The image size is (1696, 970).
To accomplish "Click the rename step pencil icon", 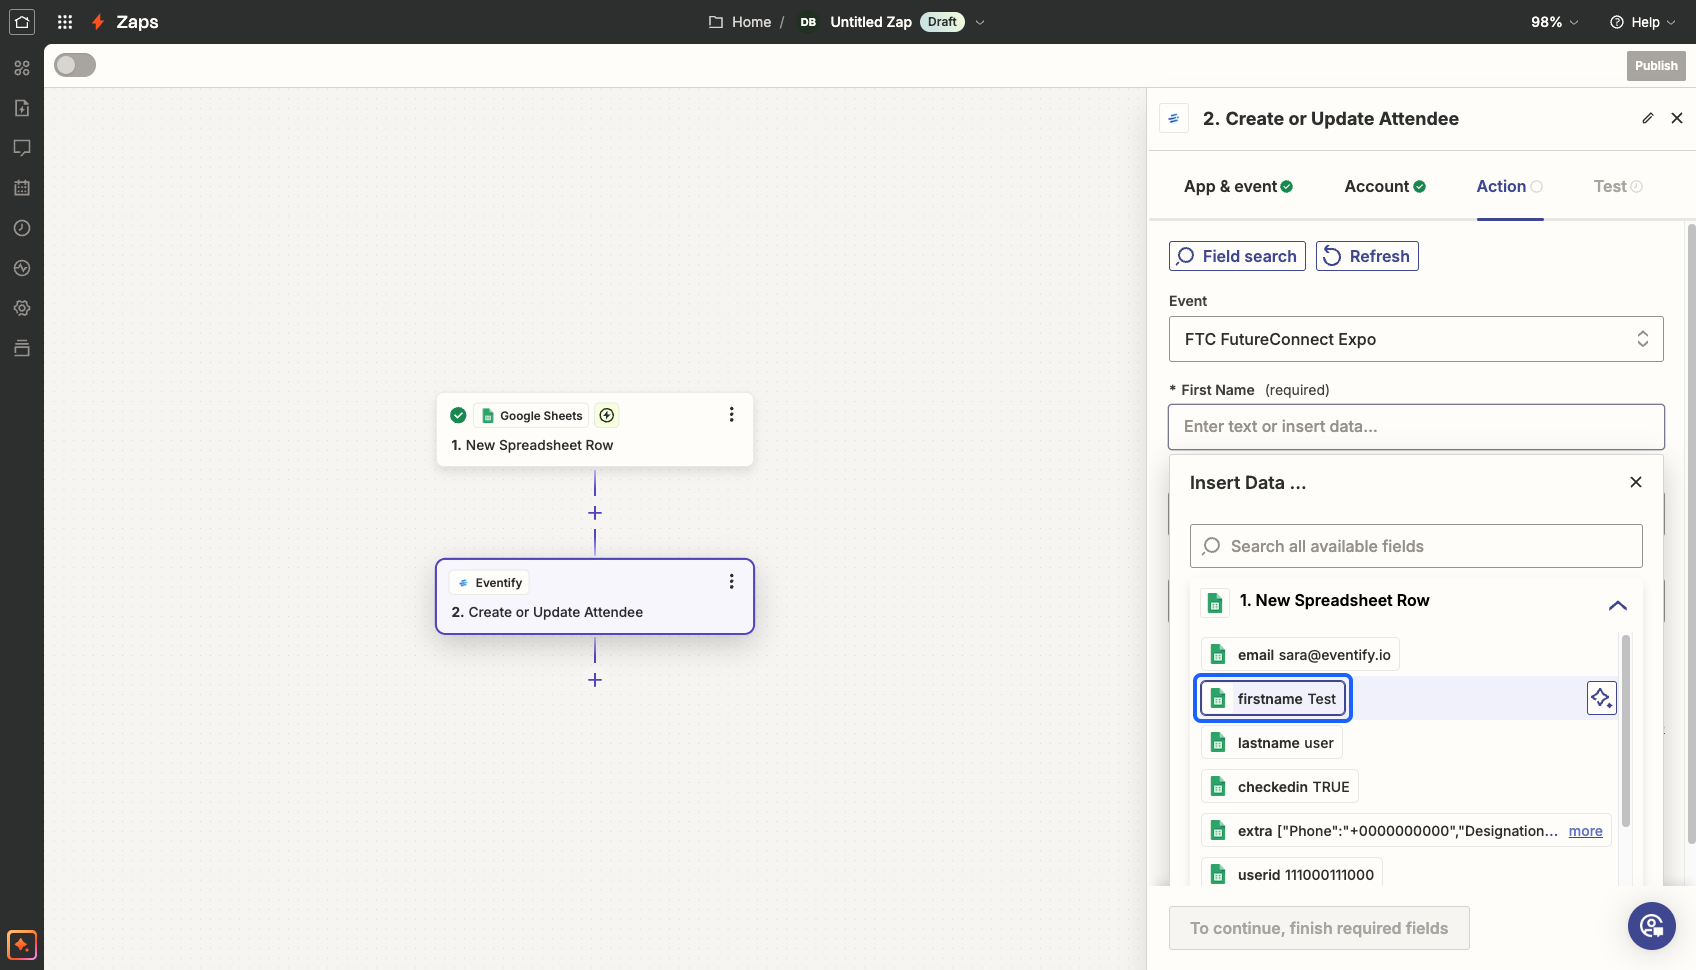I will [x=1648, y=118].
